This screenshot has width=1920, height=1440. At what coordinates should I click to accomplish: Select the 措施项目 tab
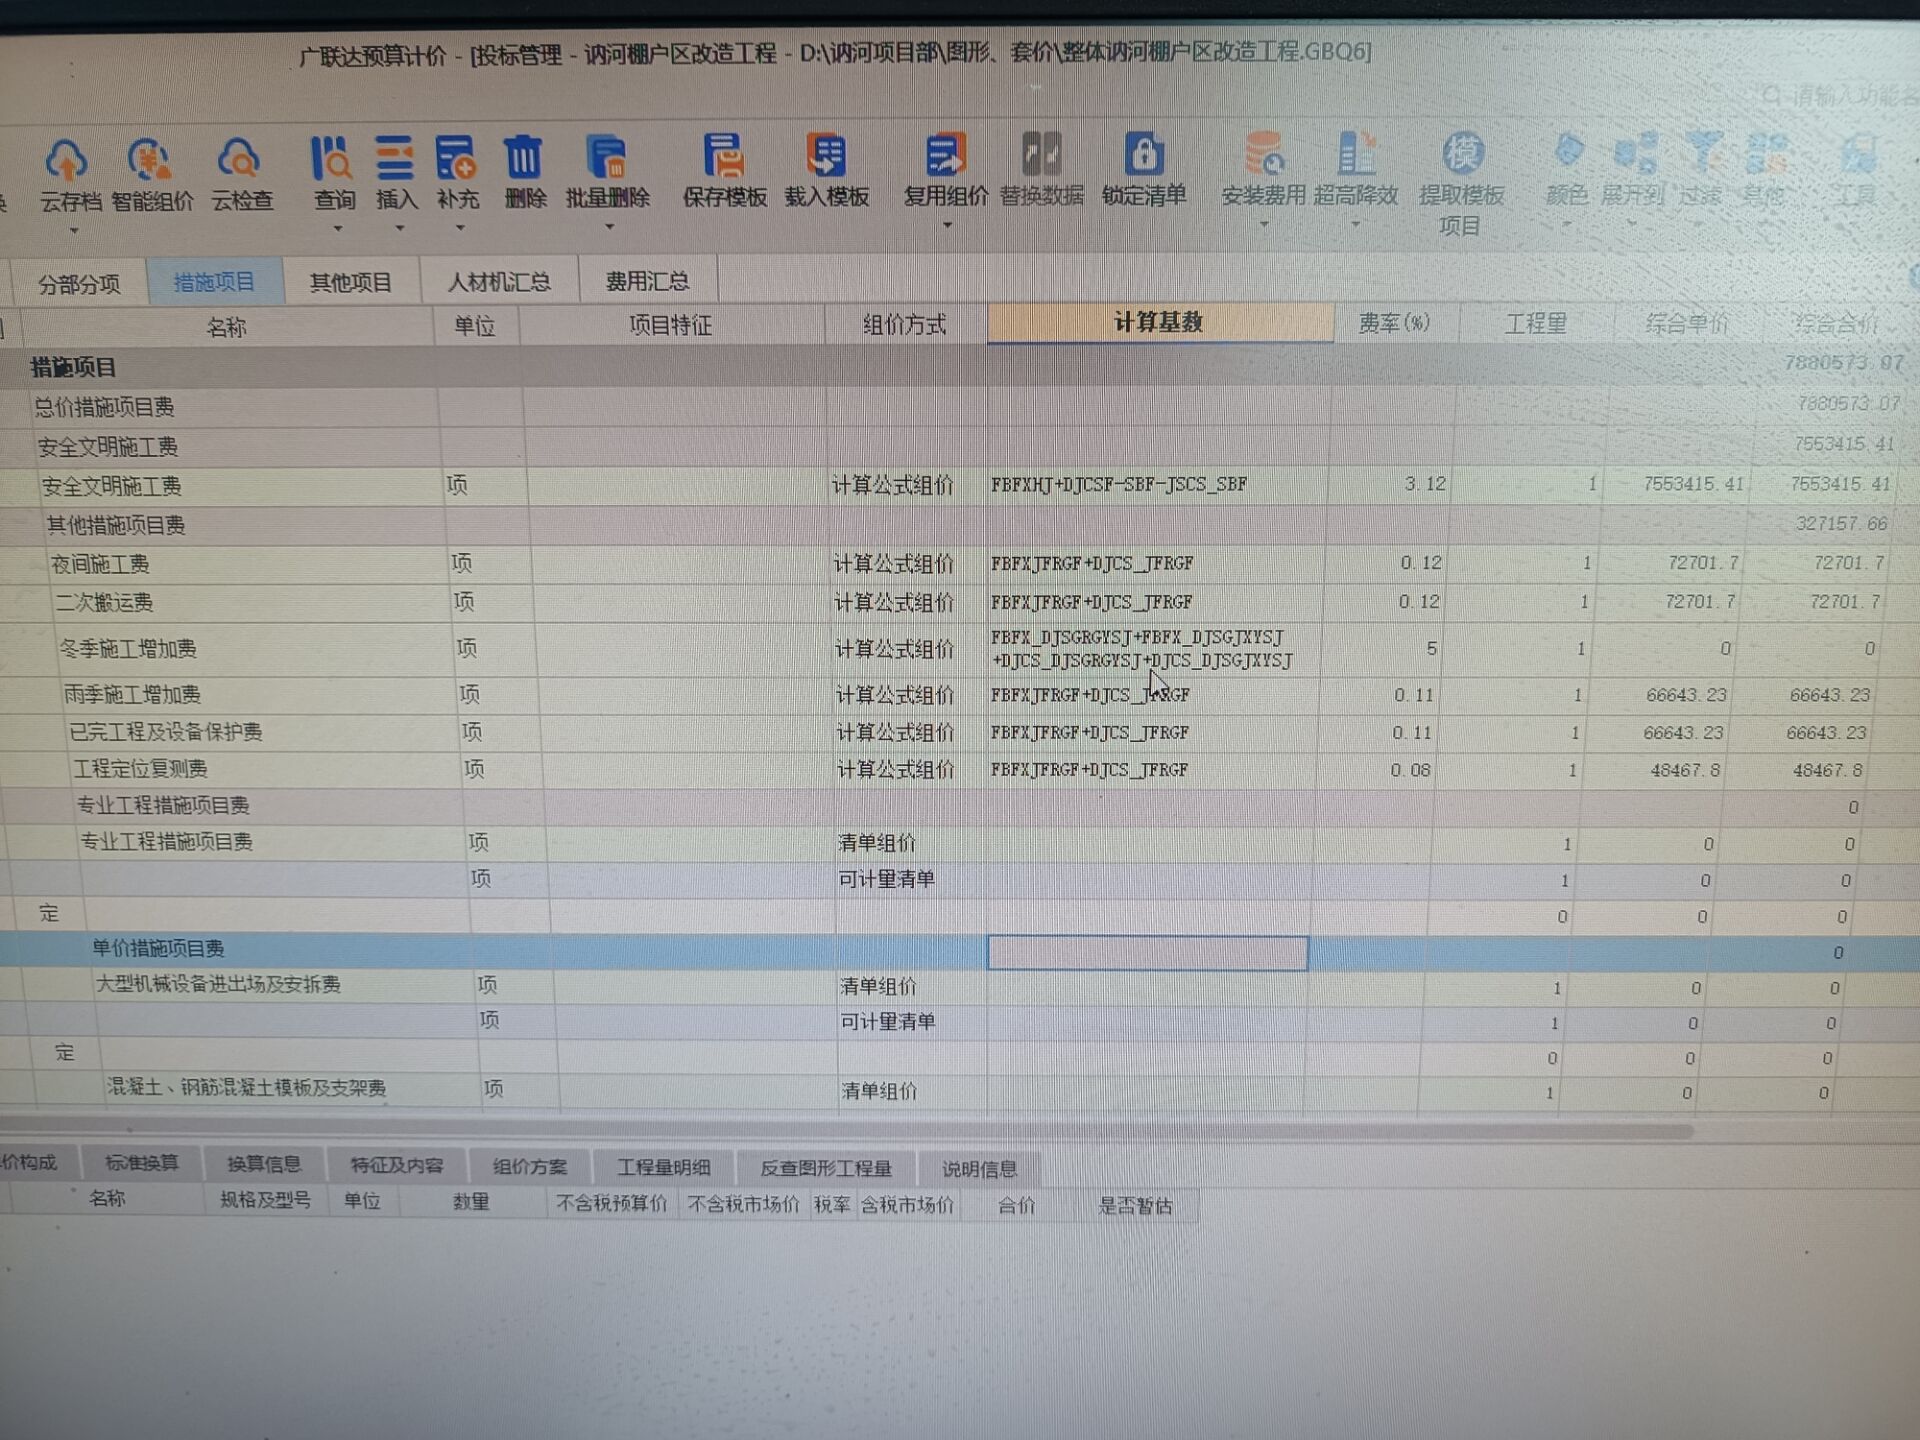pyautogui.click(x=214, y=282)
